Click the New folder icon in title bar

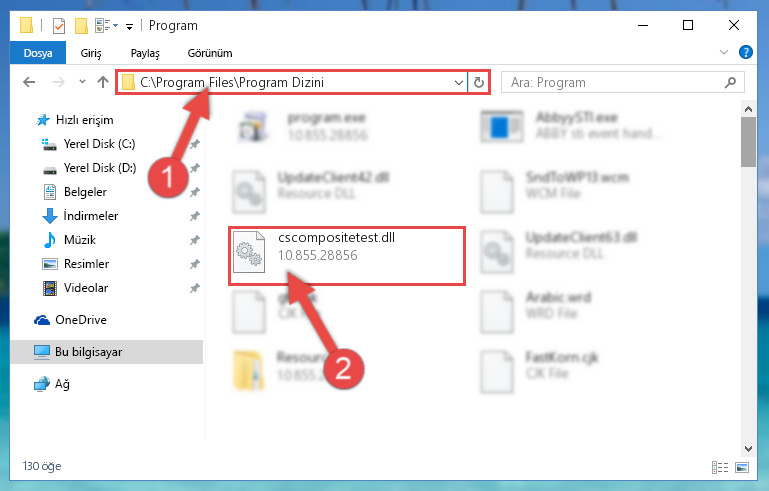coord(81,26)
